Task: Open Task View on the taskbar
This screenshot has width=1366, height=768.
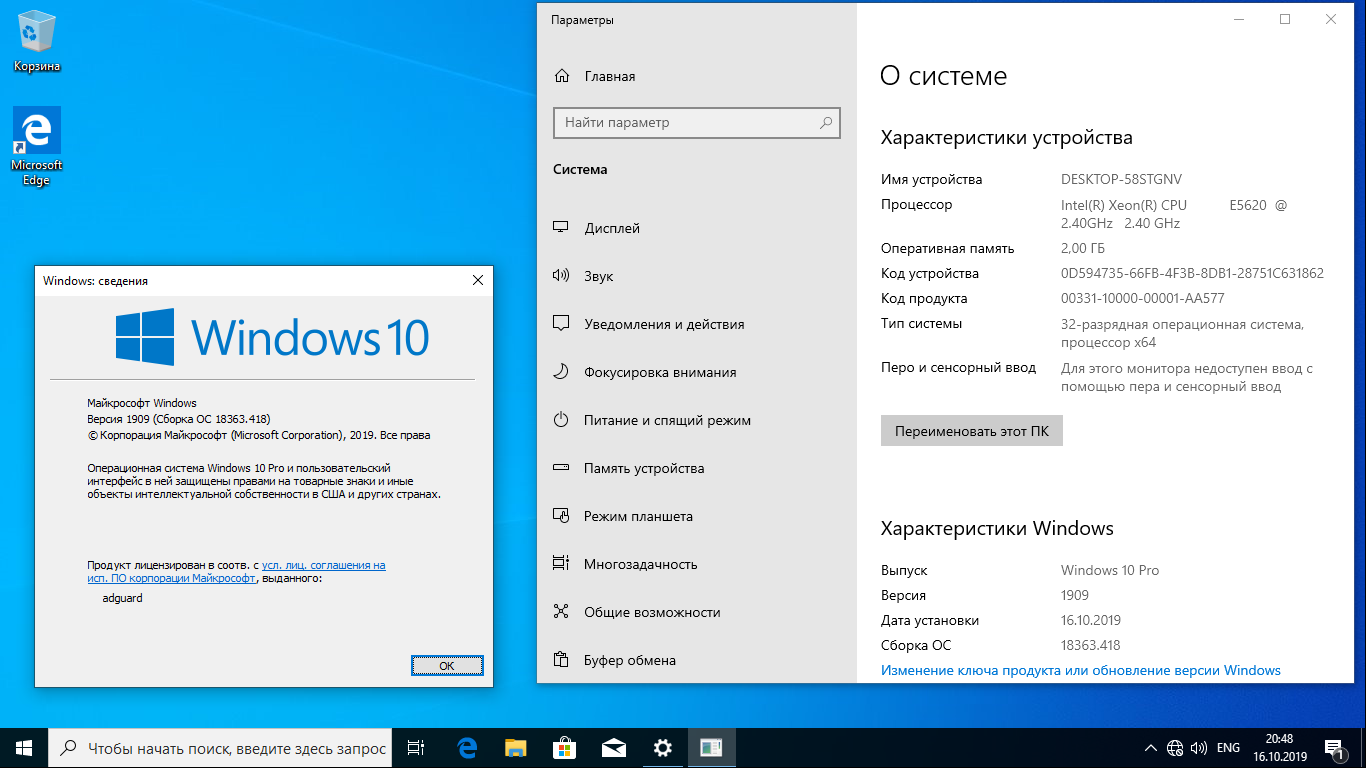Action: [417, 747]
